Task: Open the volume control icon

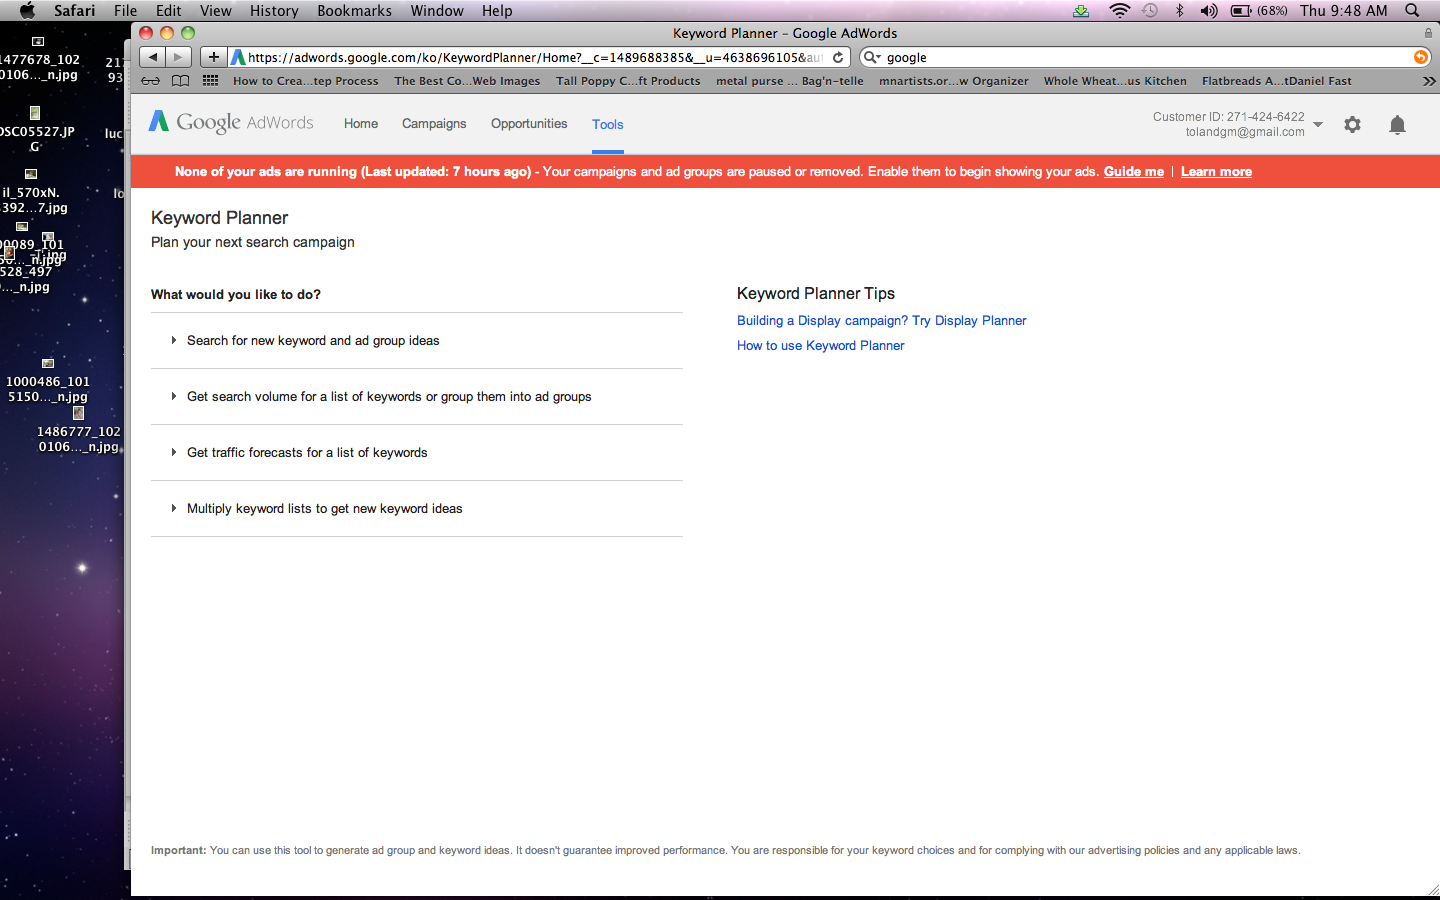Action: (x=1208, y=10)
